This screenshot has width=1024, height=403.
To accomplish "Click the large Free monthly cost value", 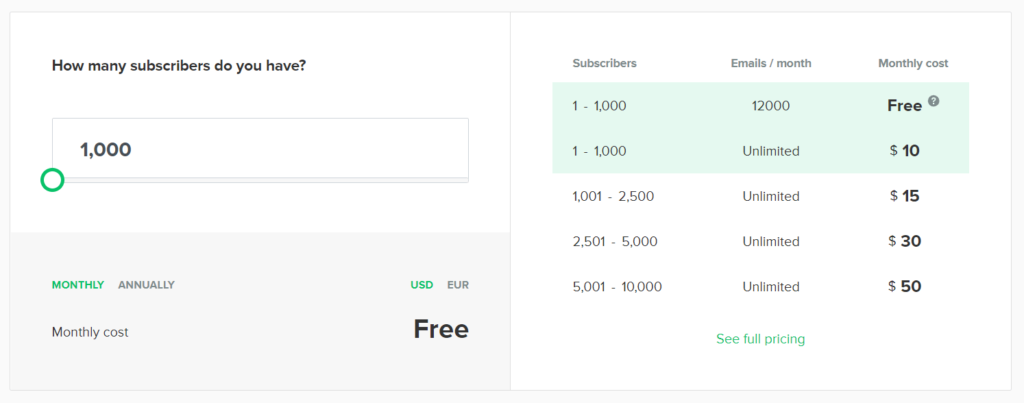I will [x=441, y=329].
